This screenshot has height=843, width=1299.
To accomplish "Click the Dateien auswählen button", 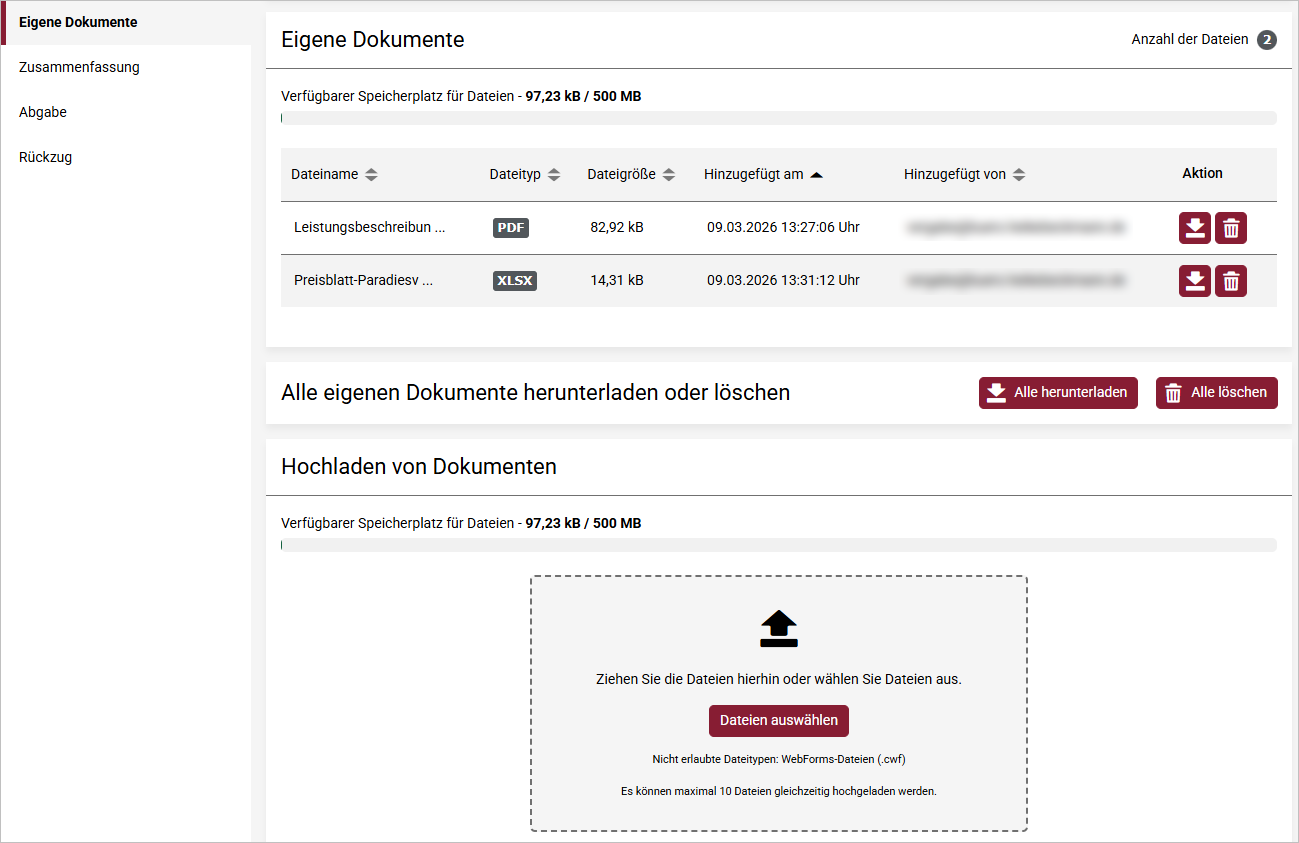I will (779, 721).
